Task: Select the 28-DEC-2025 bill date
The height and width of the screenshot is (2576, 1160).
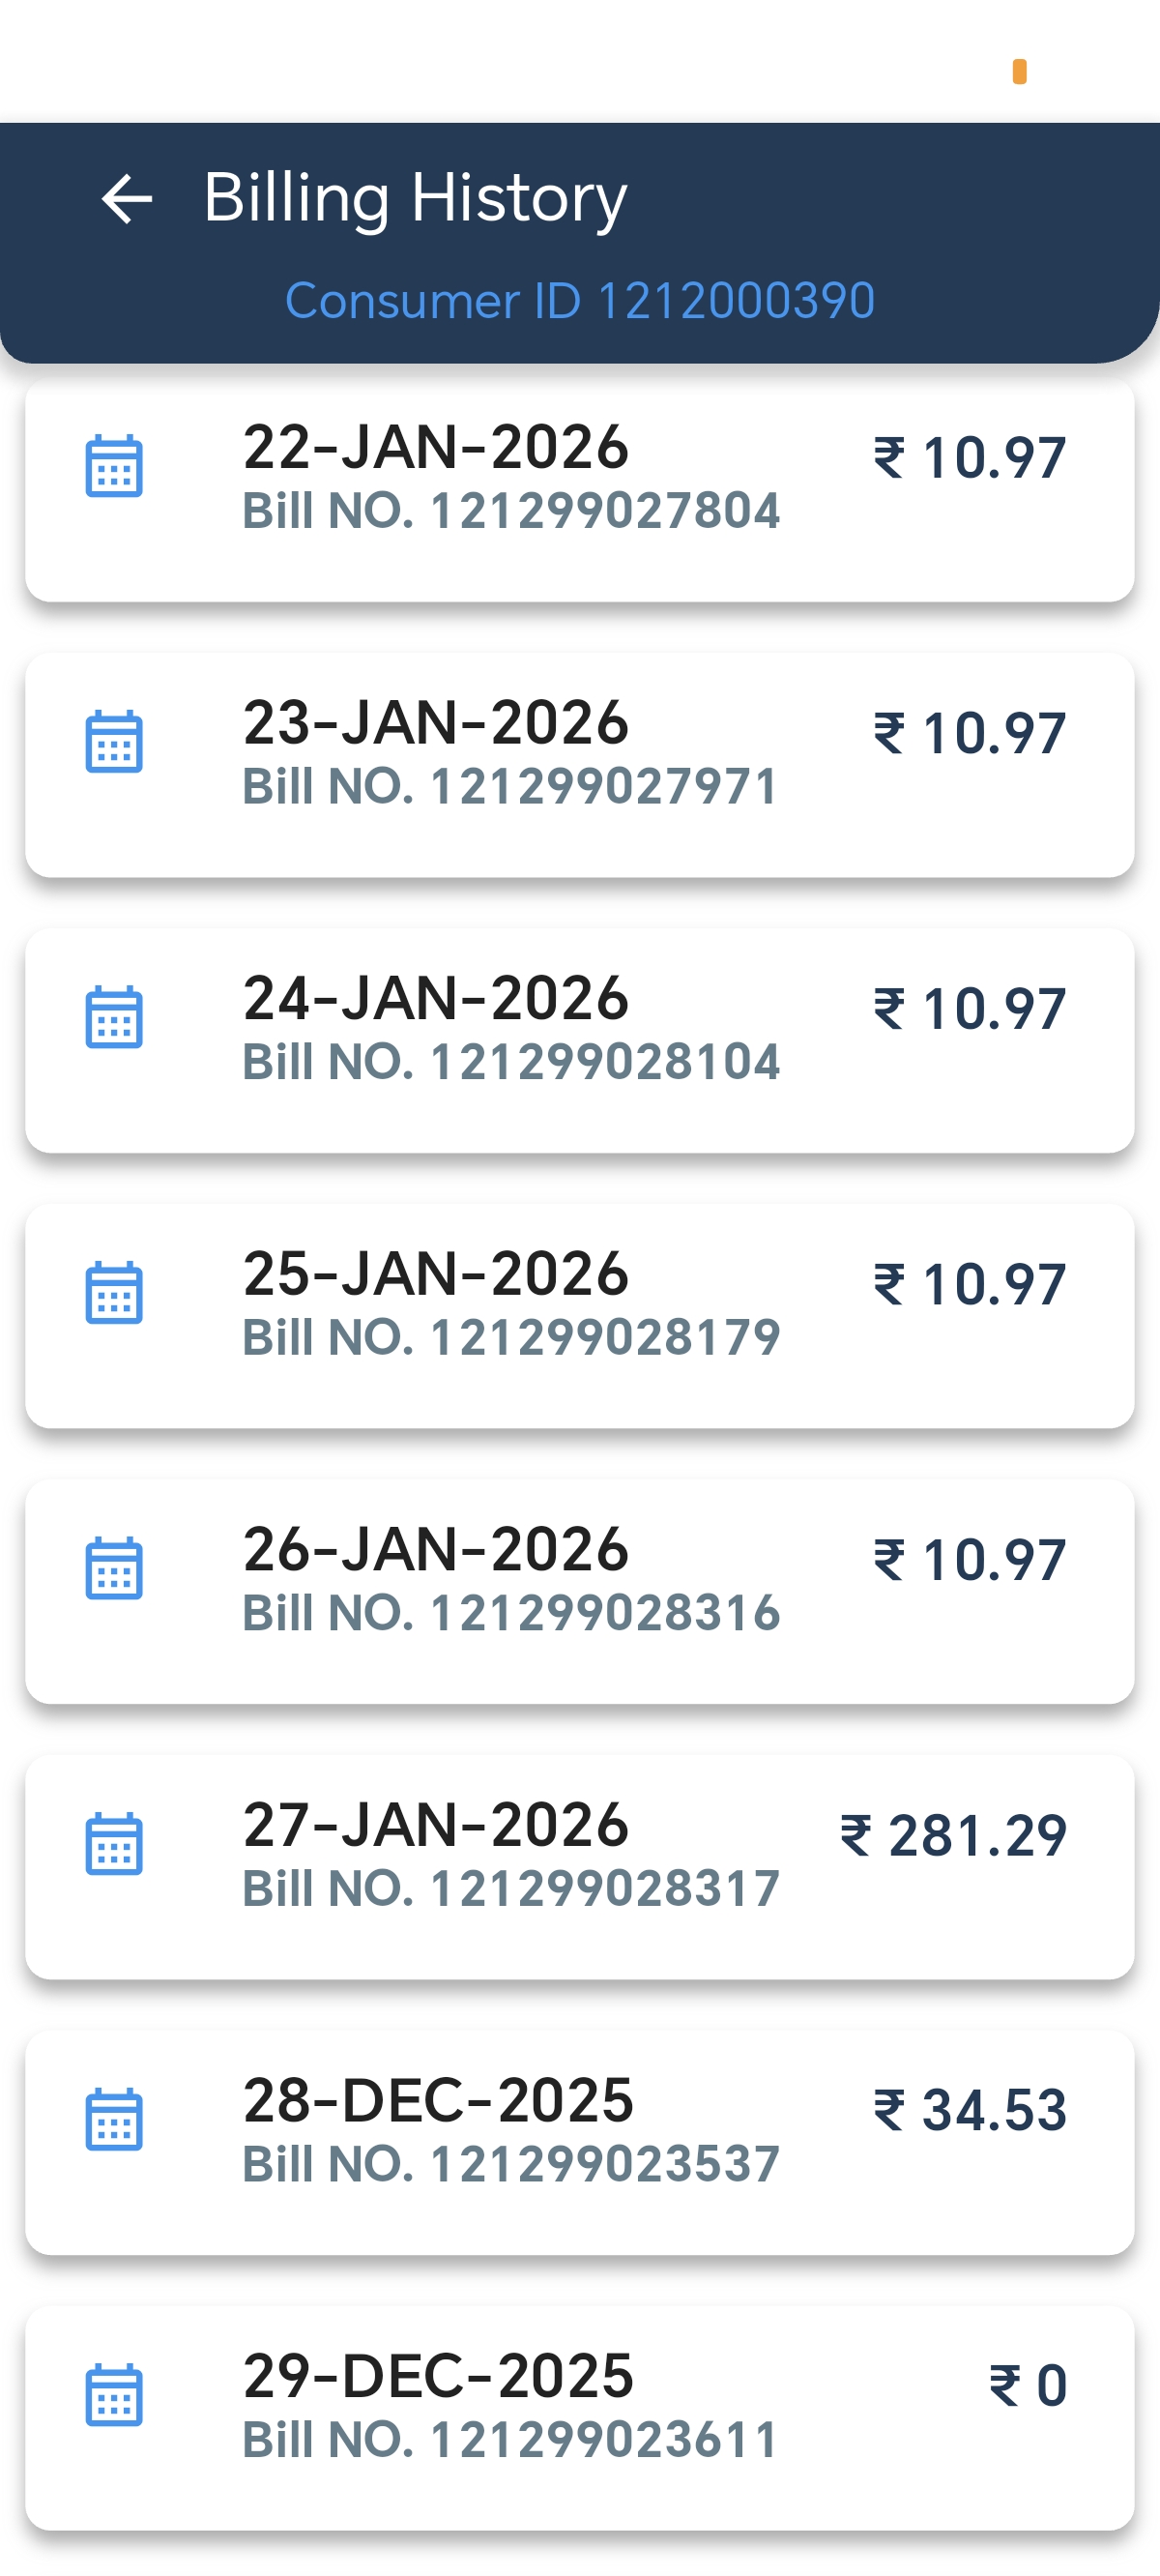Action: pyautogui.click(x=438, y=2100)
